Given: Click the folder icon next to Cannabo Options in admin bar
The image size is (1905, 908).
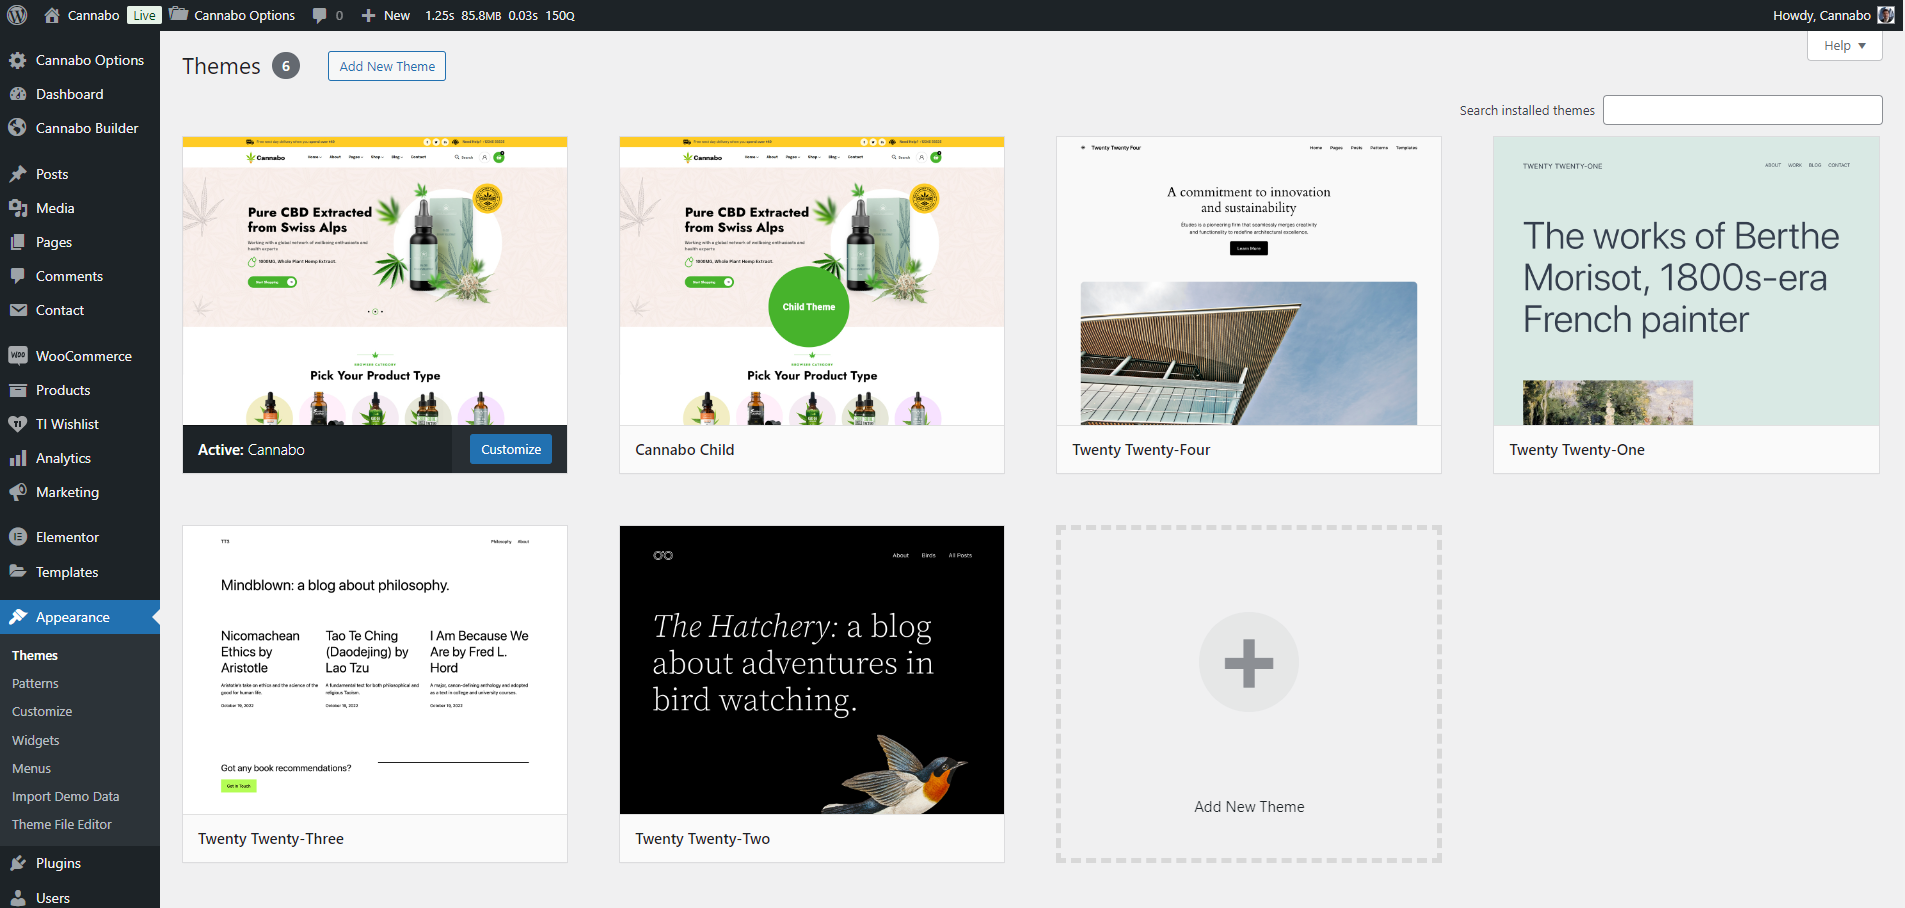Looking at the screenshot, I should click(x=179, y=14).
